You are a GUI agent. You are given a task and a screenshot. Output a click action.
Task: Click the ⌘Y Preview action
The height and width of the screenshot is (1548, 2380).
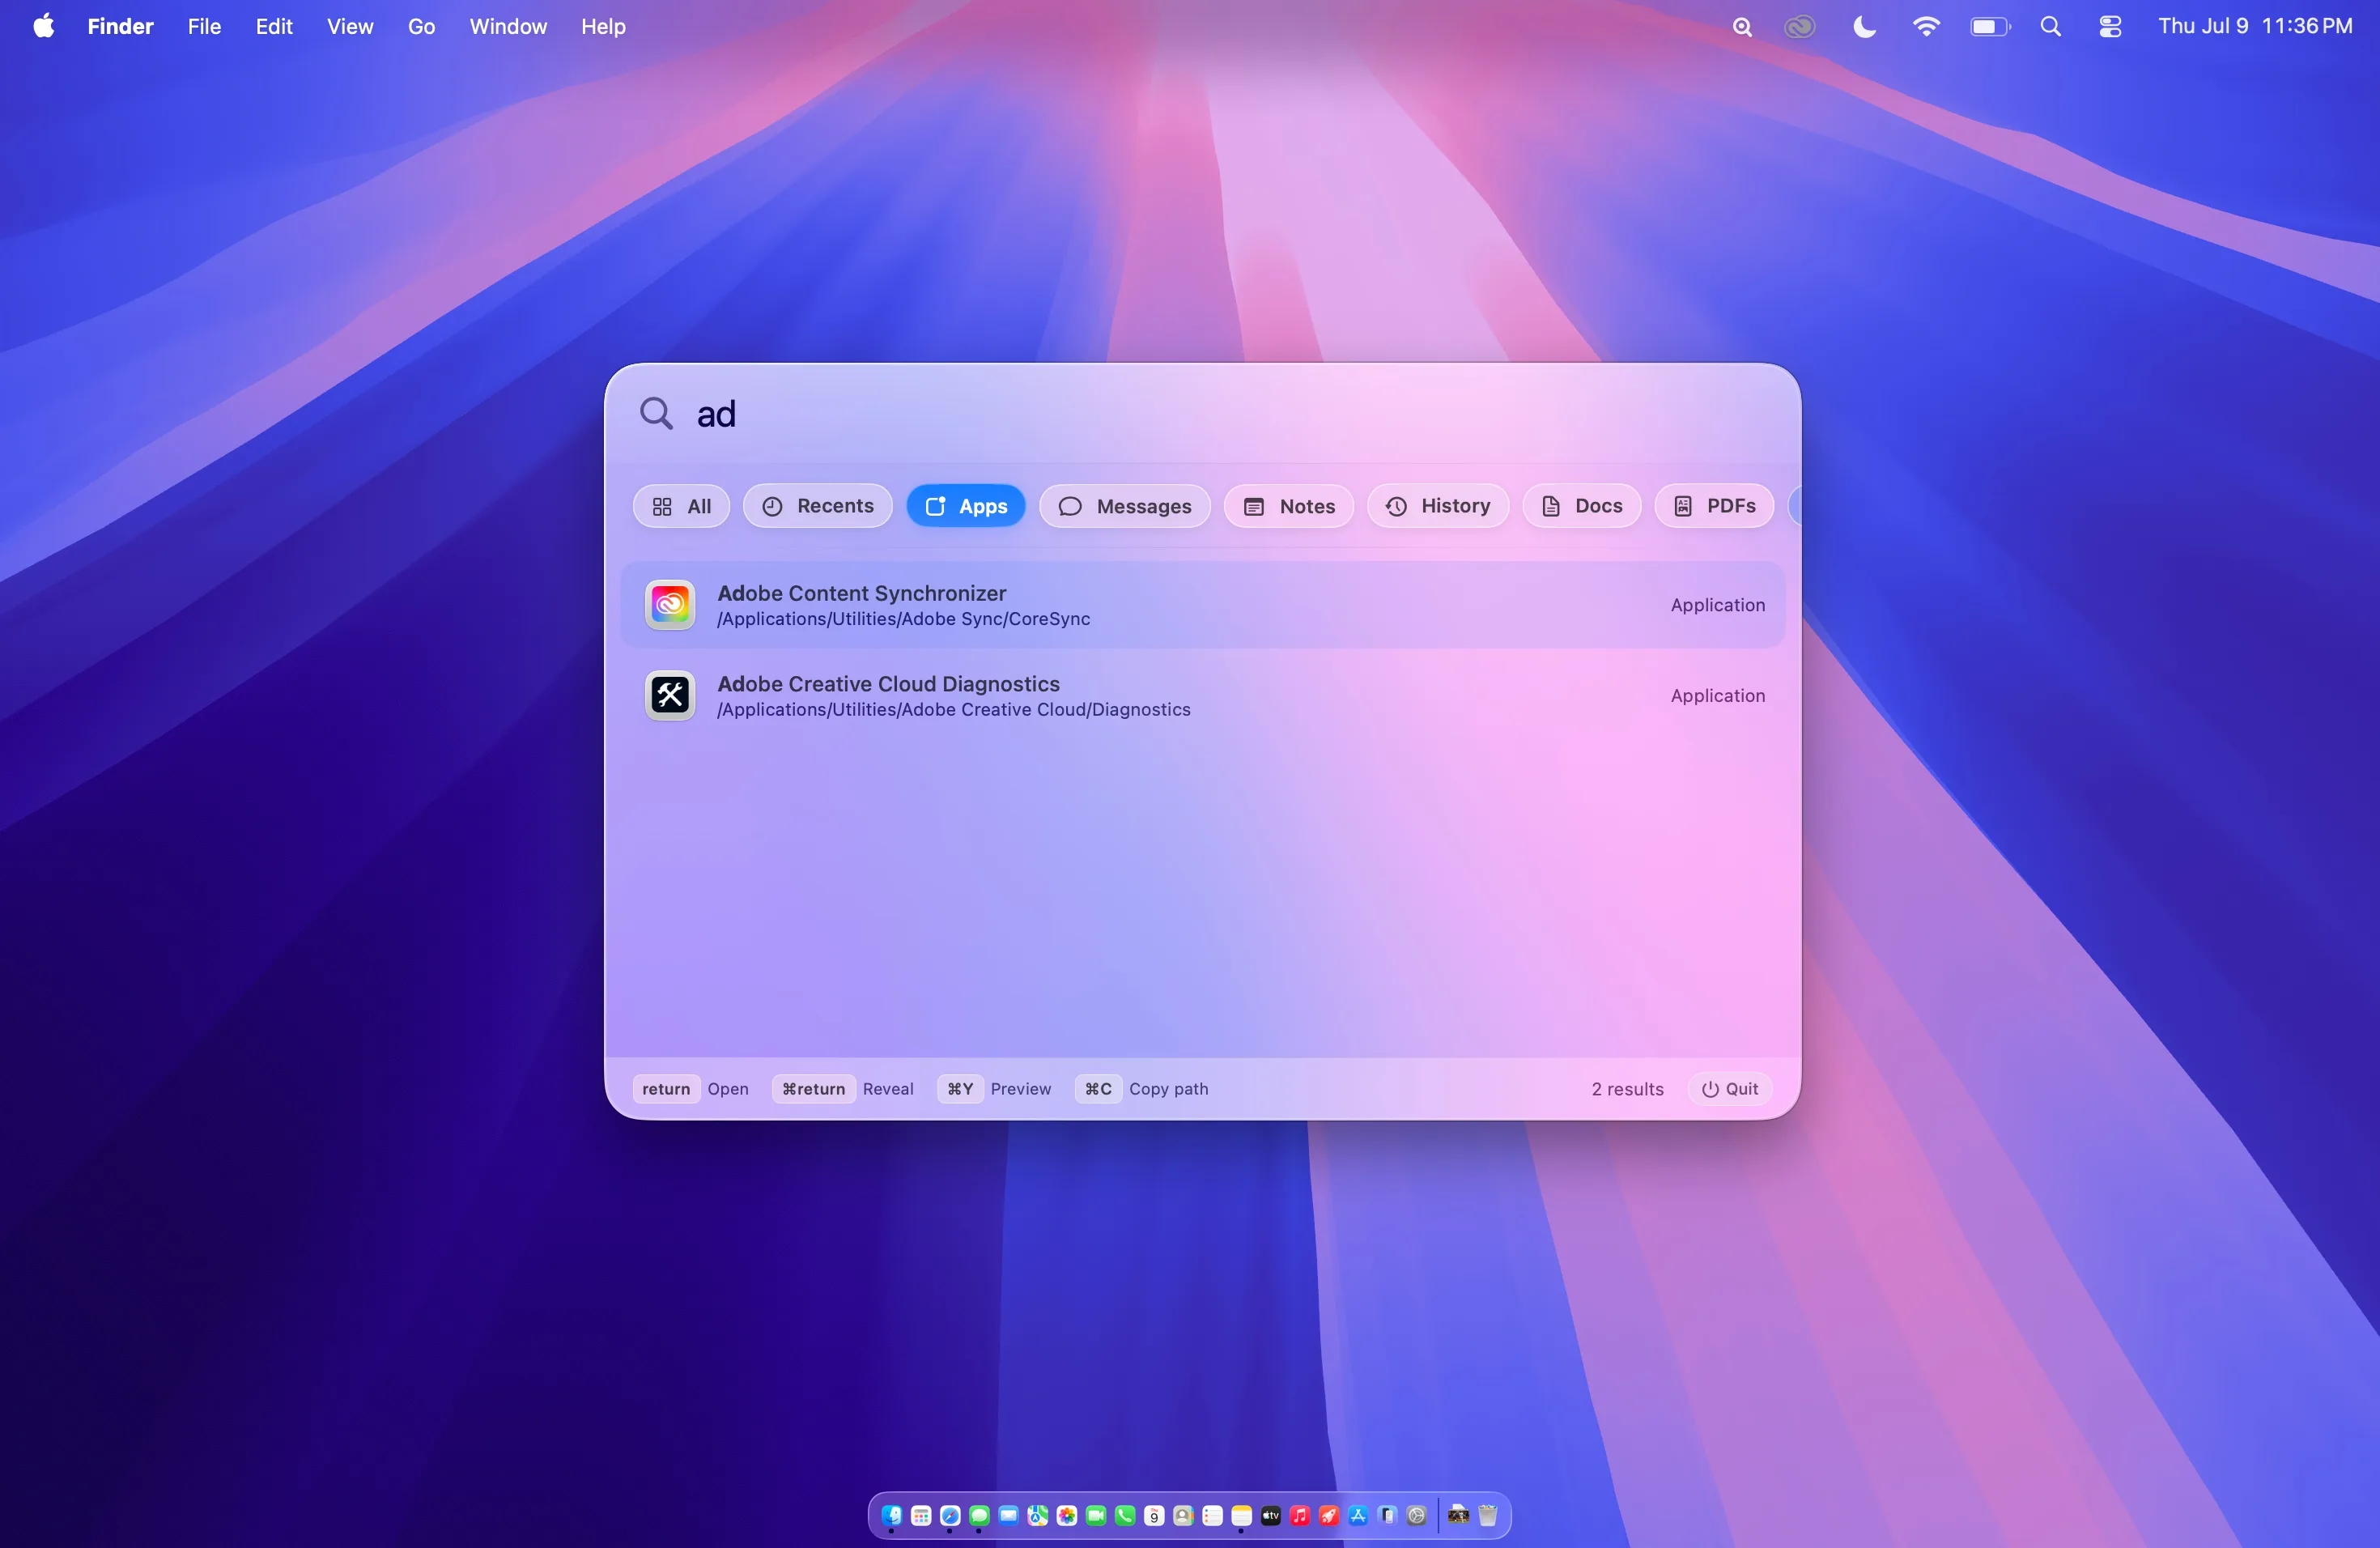pyautogui.click(x=994, y=1089)
